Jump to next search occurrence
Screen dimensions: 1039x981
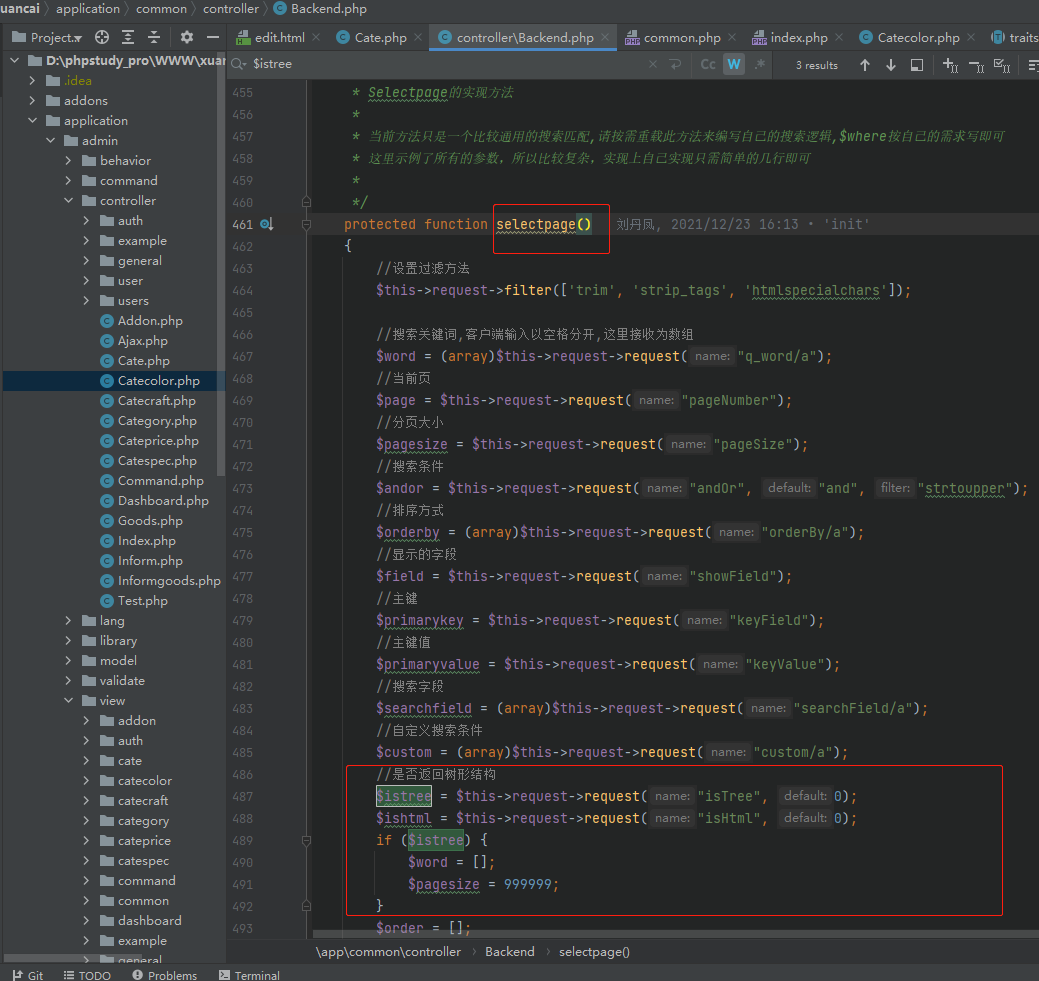(x=891, y=65)
